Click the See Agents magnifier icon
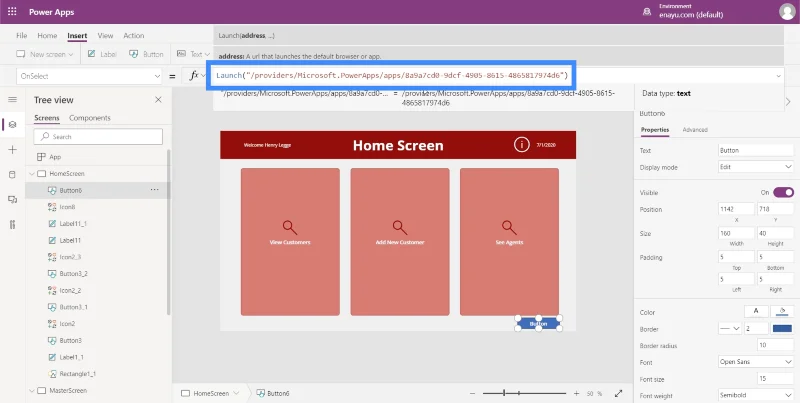Viewport: 800px width, 403px height. [509, 227]
